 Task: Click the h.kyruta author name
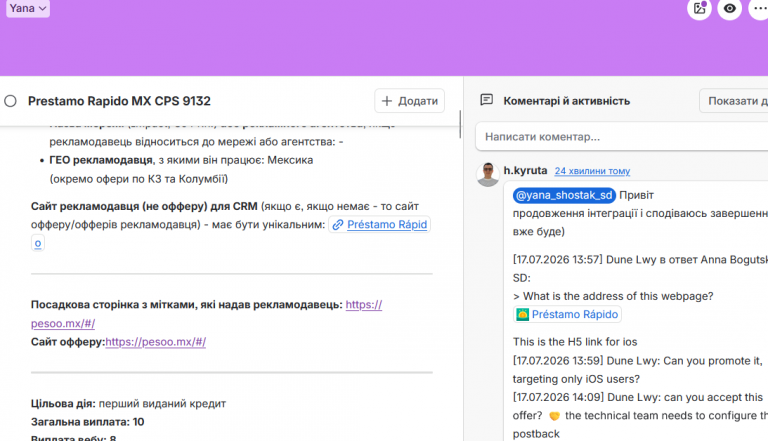(525, 171)
